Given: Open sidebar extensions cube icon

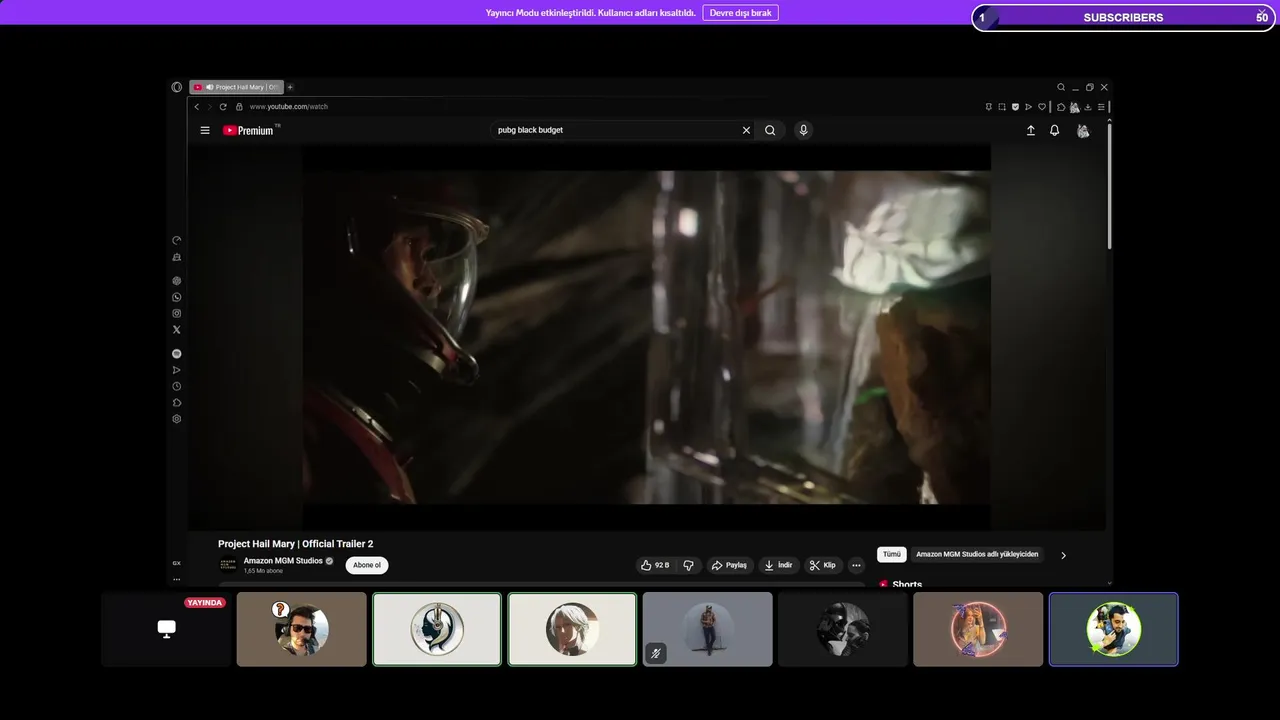Looking at the screenshot, I should (177, 402).
